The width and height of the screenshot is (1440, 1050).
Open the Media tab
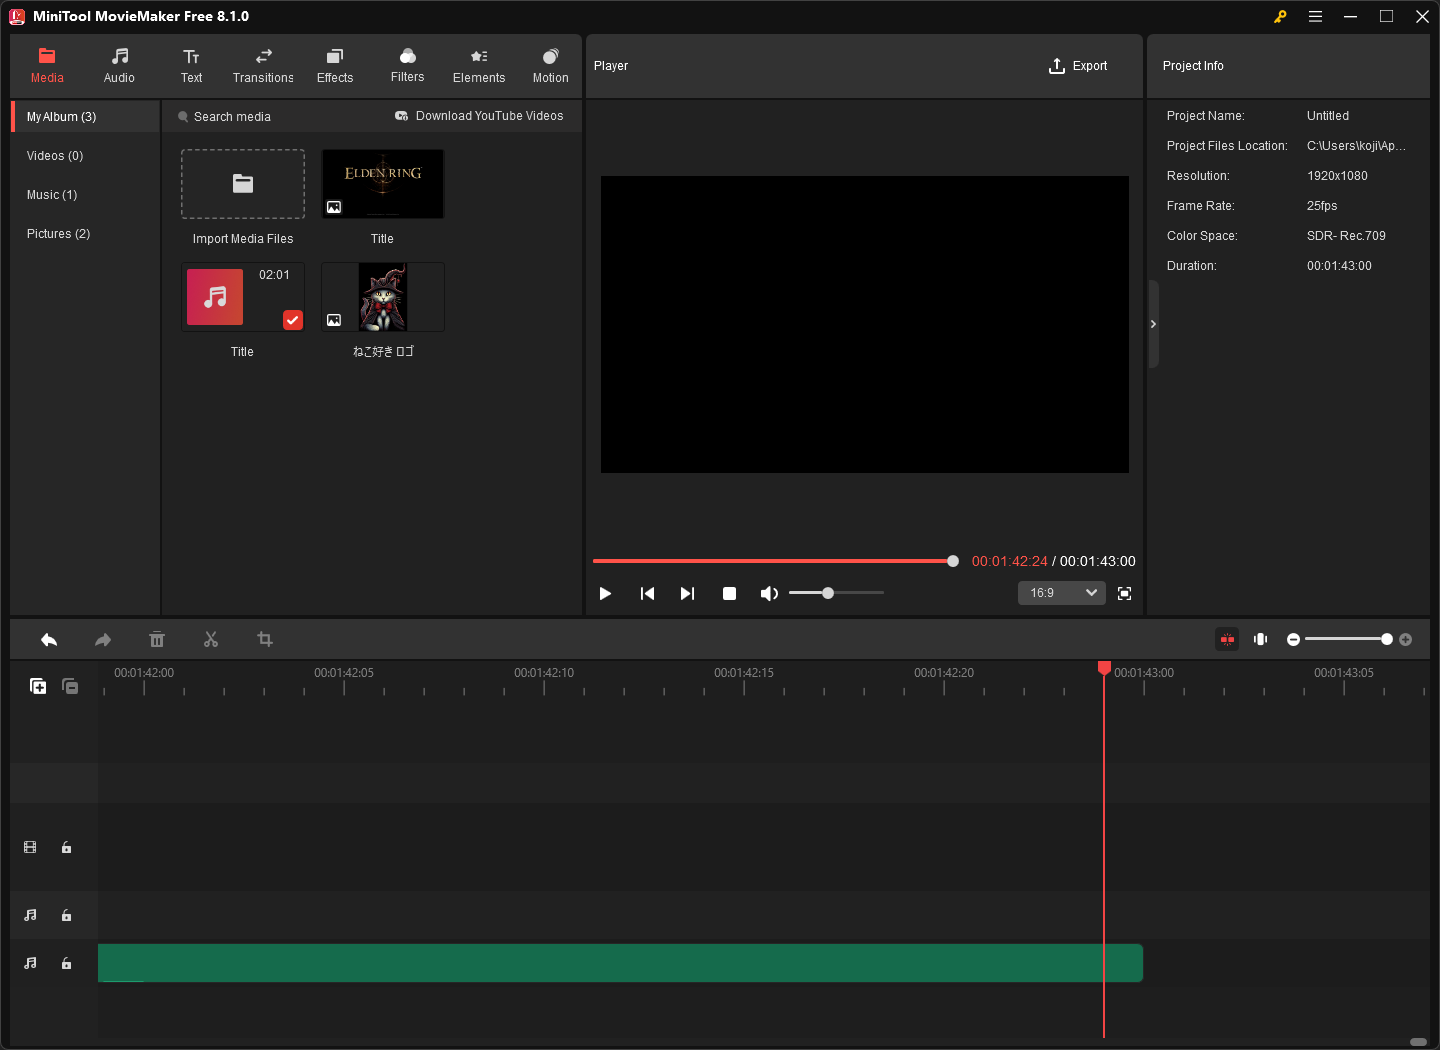pyautogui.click(x=47, y=66)
